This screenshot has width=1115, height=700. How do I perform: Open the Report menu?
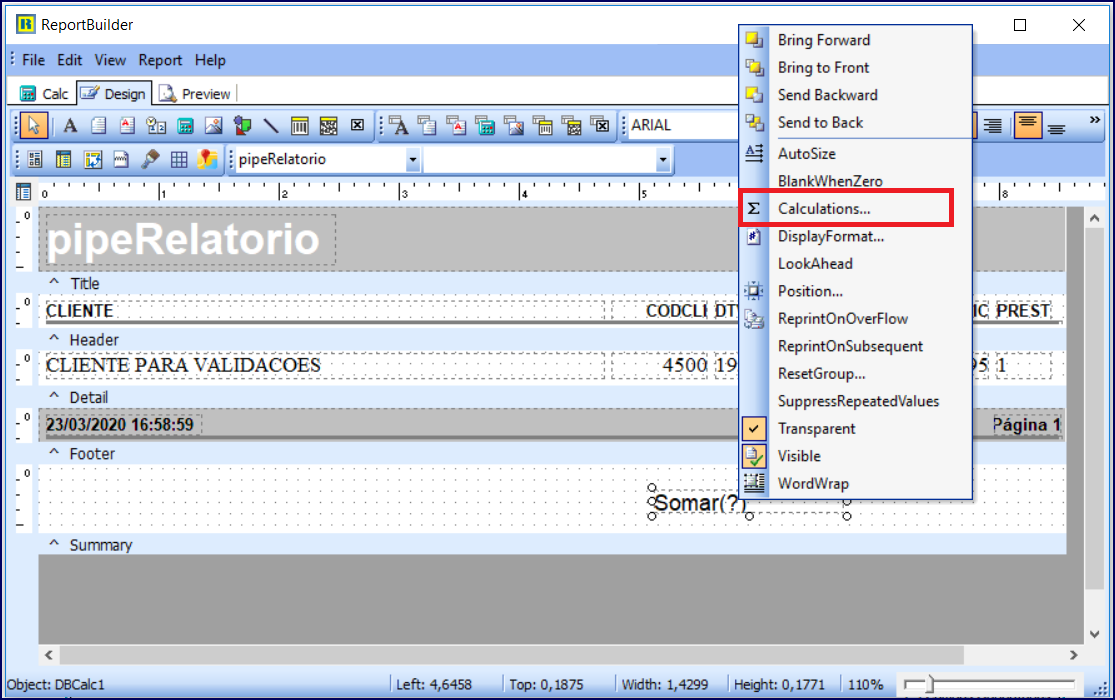pos(160,60)
